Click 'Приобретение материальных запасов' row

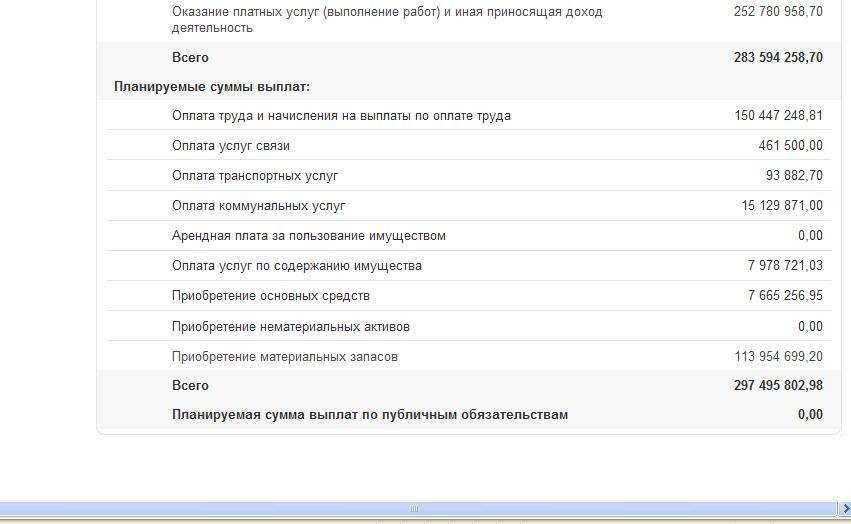(x=469, y=357)
